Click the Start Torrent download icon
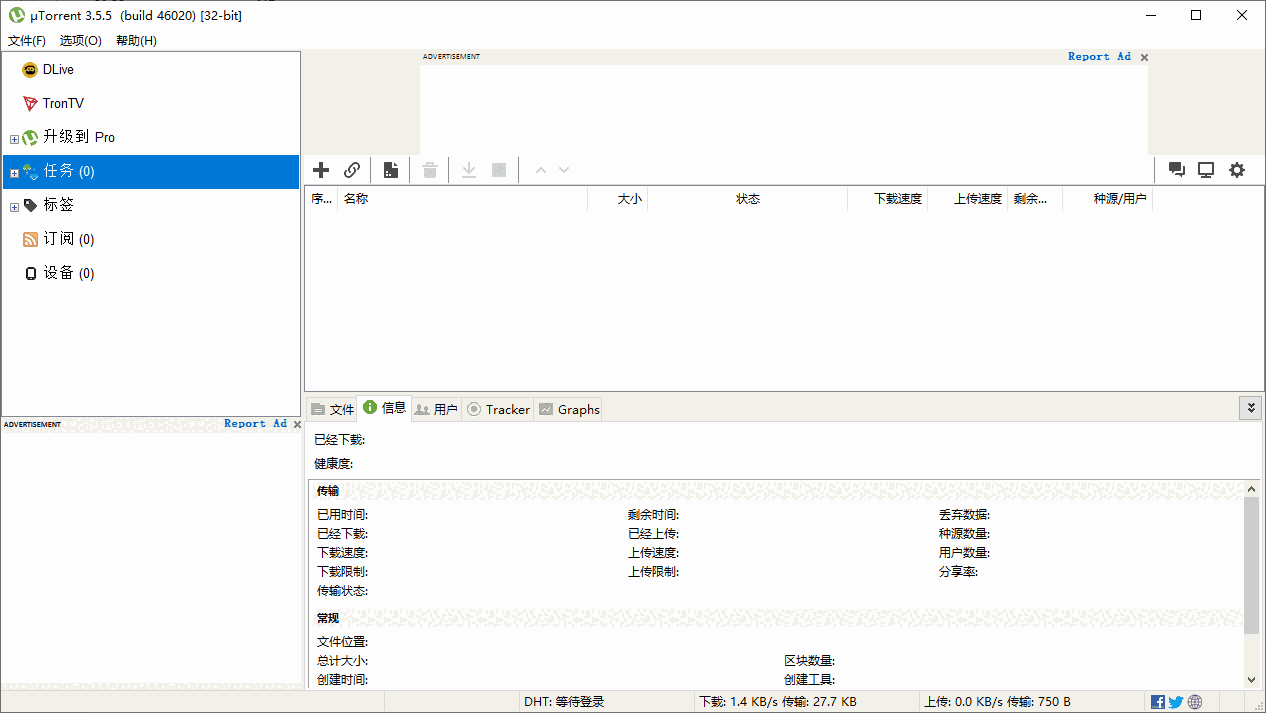The image size is (1266, 713). [x=468, y=169]
